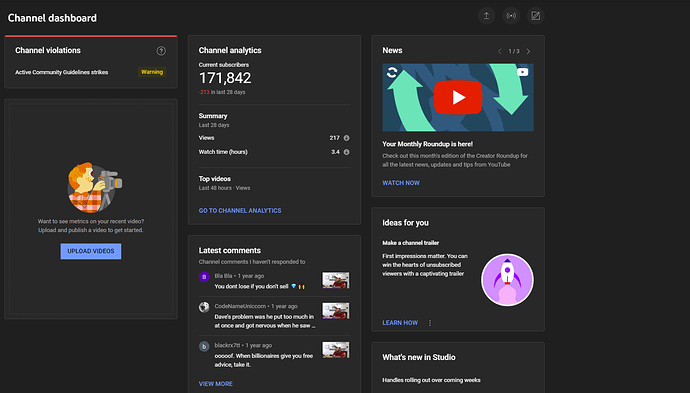Click the upload video icon in header

point(486,16)
